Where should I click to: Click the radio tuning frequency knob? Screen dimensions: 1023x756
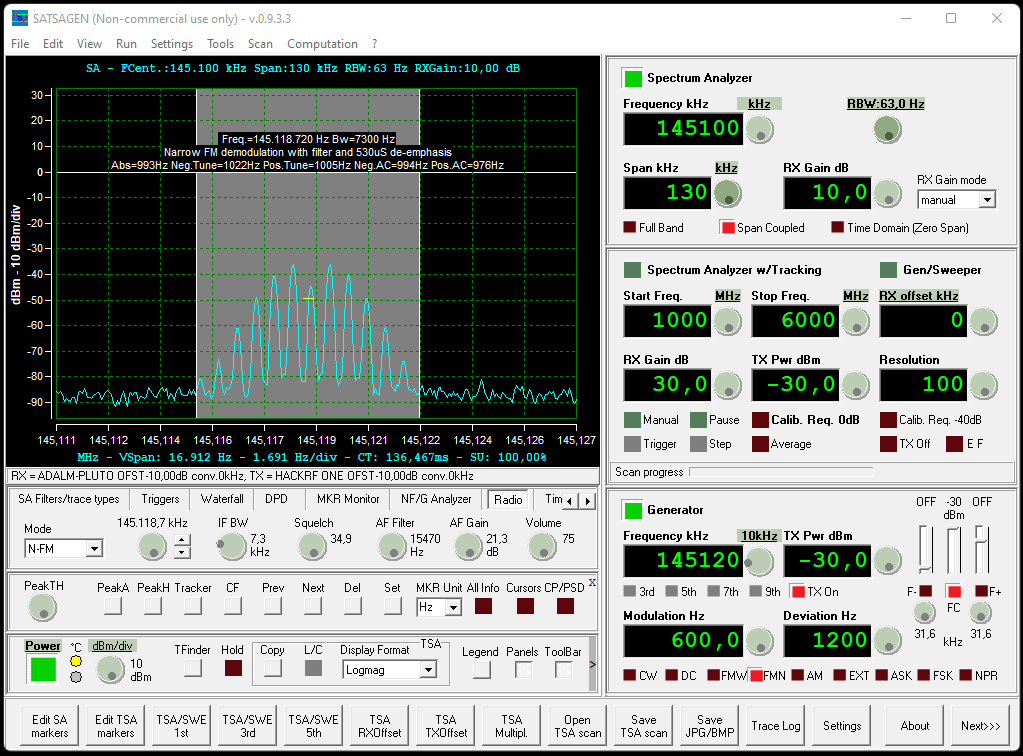153,546
